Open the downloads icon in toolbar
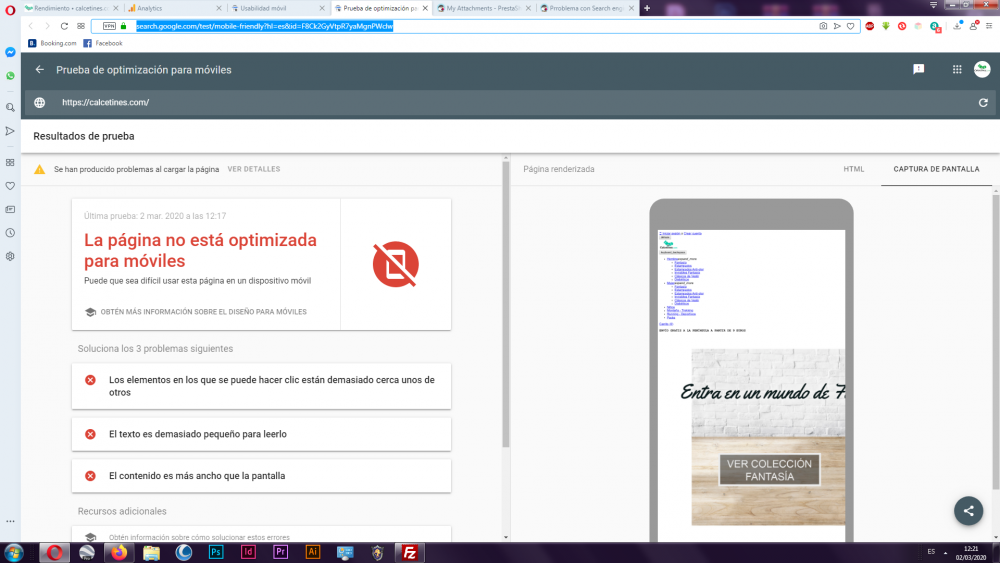Screen dimensions: 1000x563 coord(957,26)
